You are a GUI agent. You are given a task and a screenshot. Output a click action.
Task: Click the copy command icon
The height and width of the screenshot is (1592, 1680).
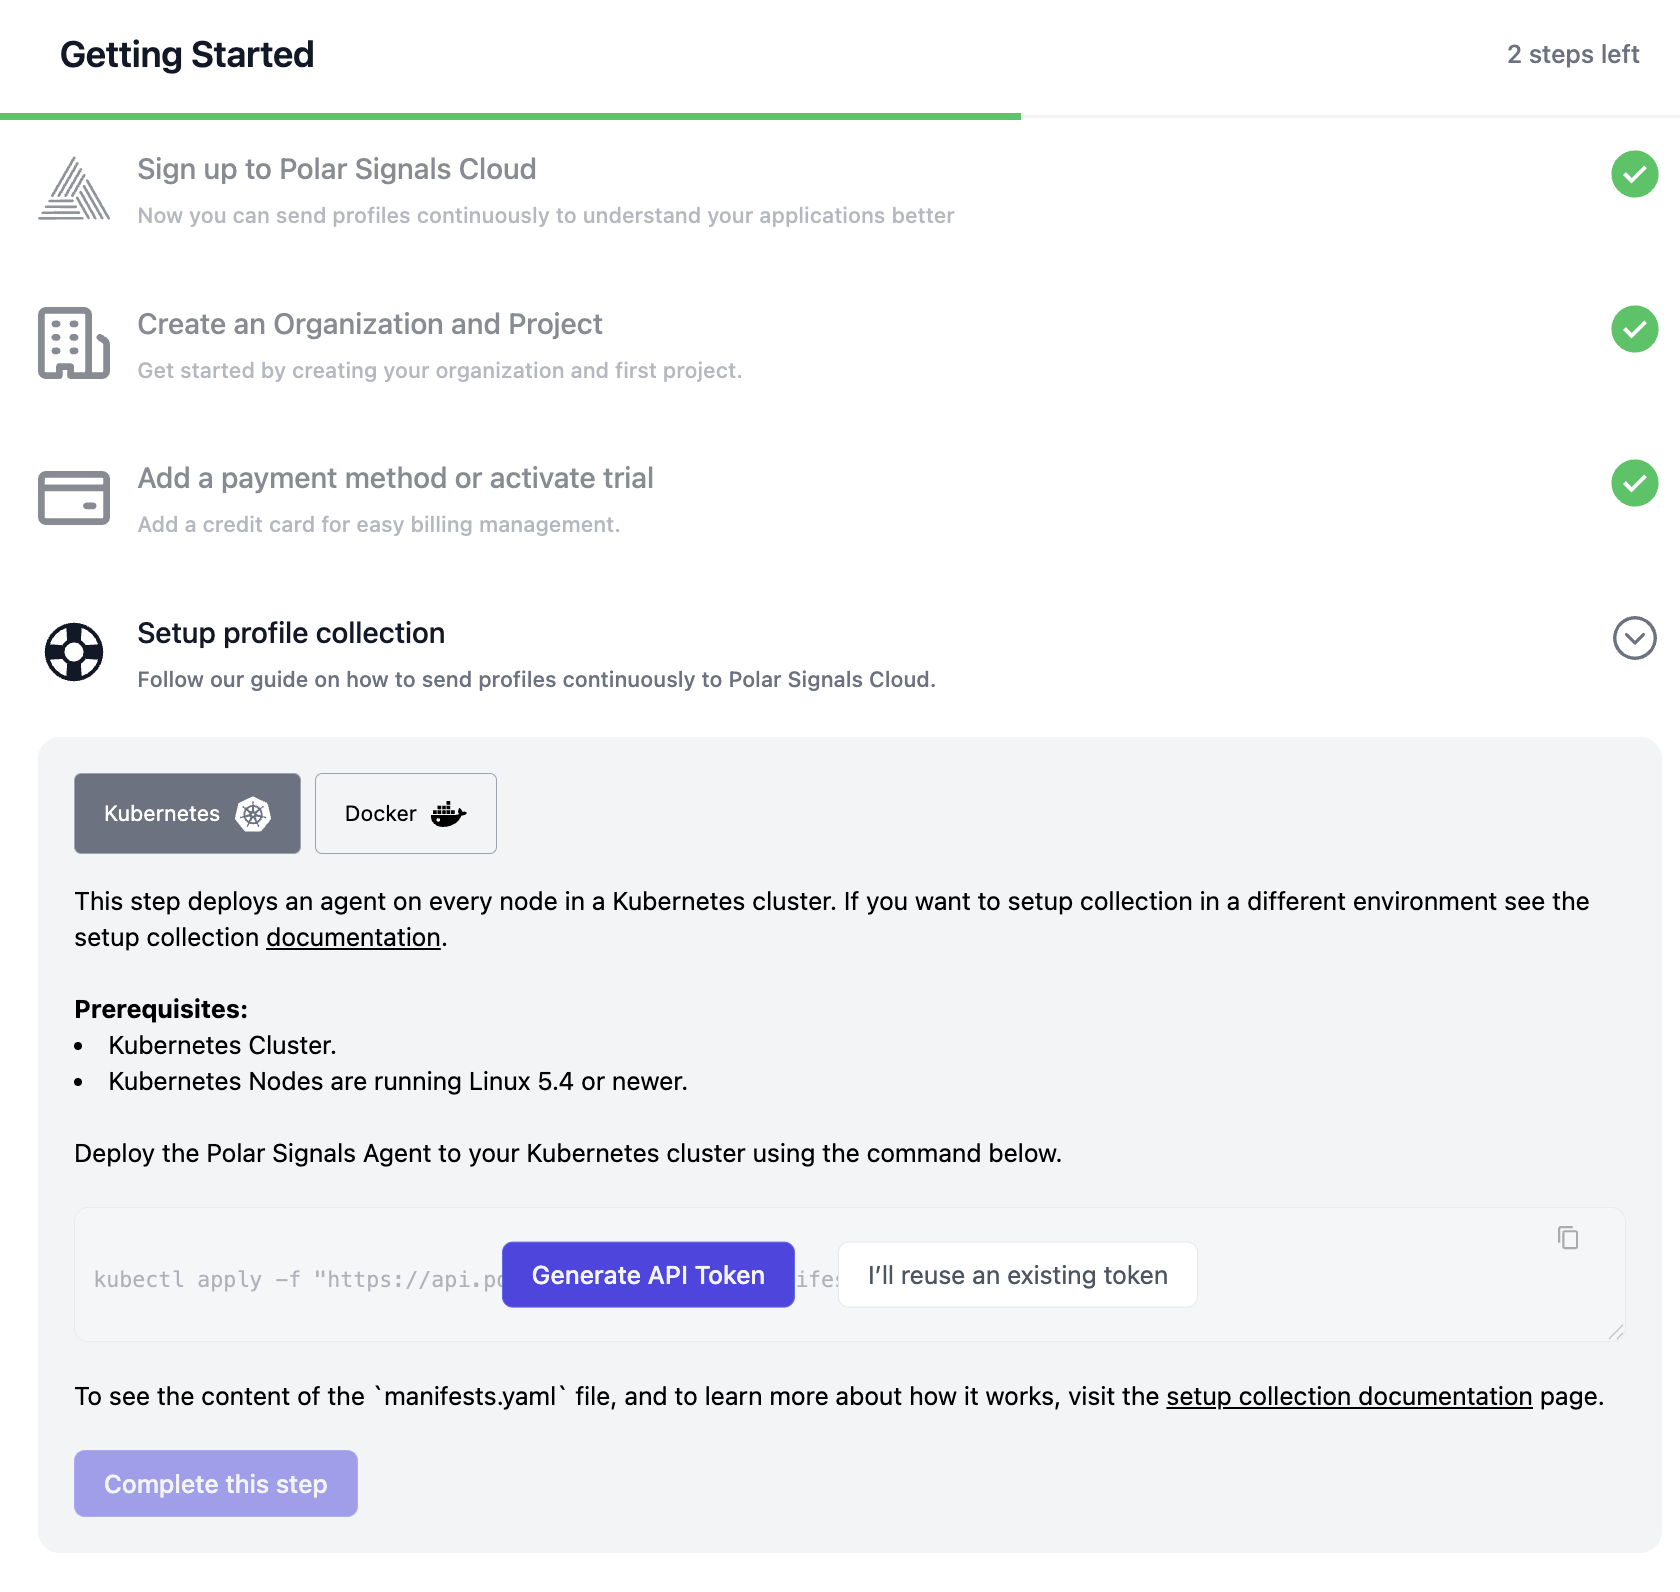click(x=1569, y=1238)
